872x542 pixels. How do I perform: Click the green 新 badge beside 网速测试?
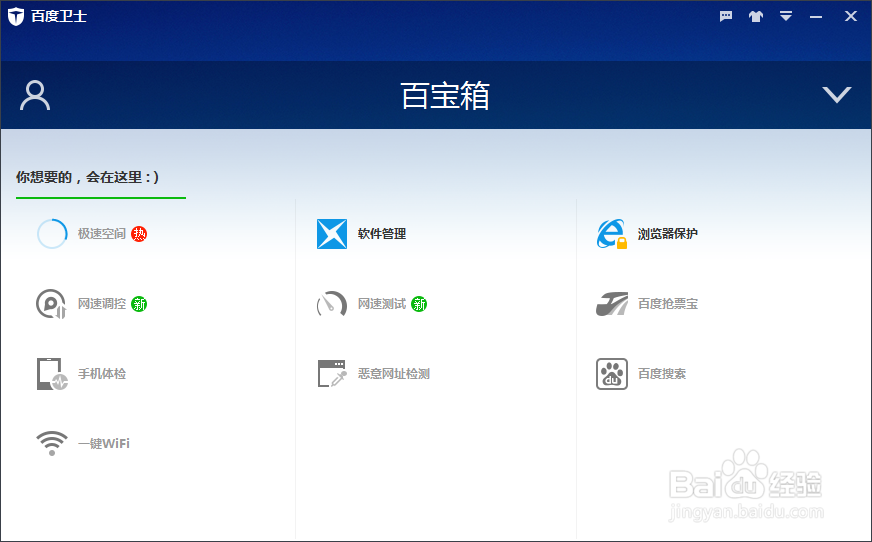[x=419, y=304]
